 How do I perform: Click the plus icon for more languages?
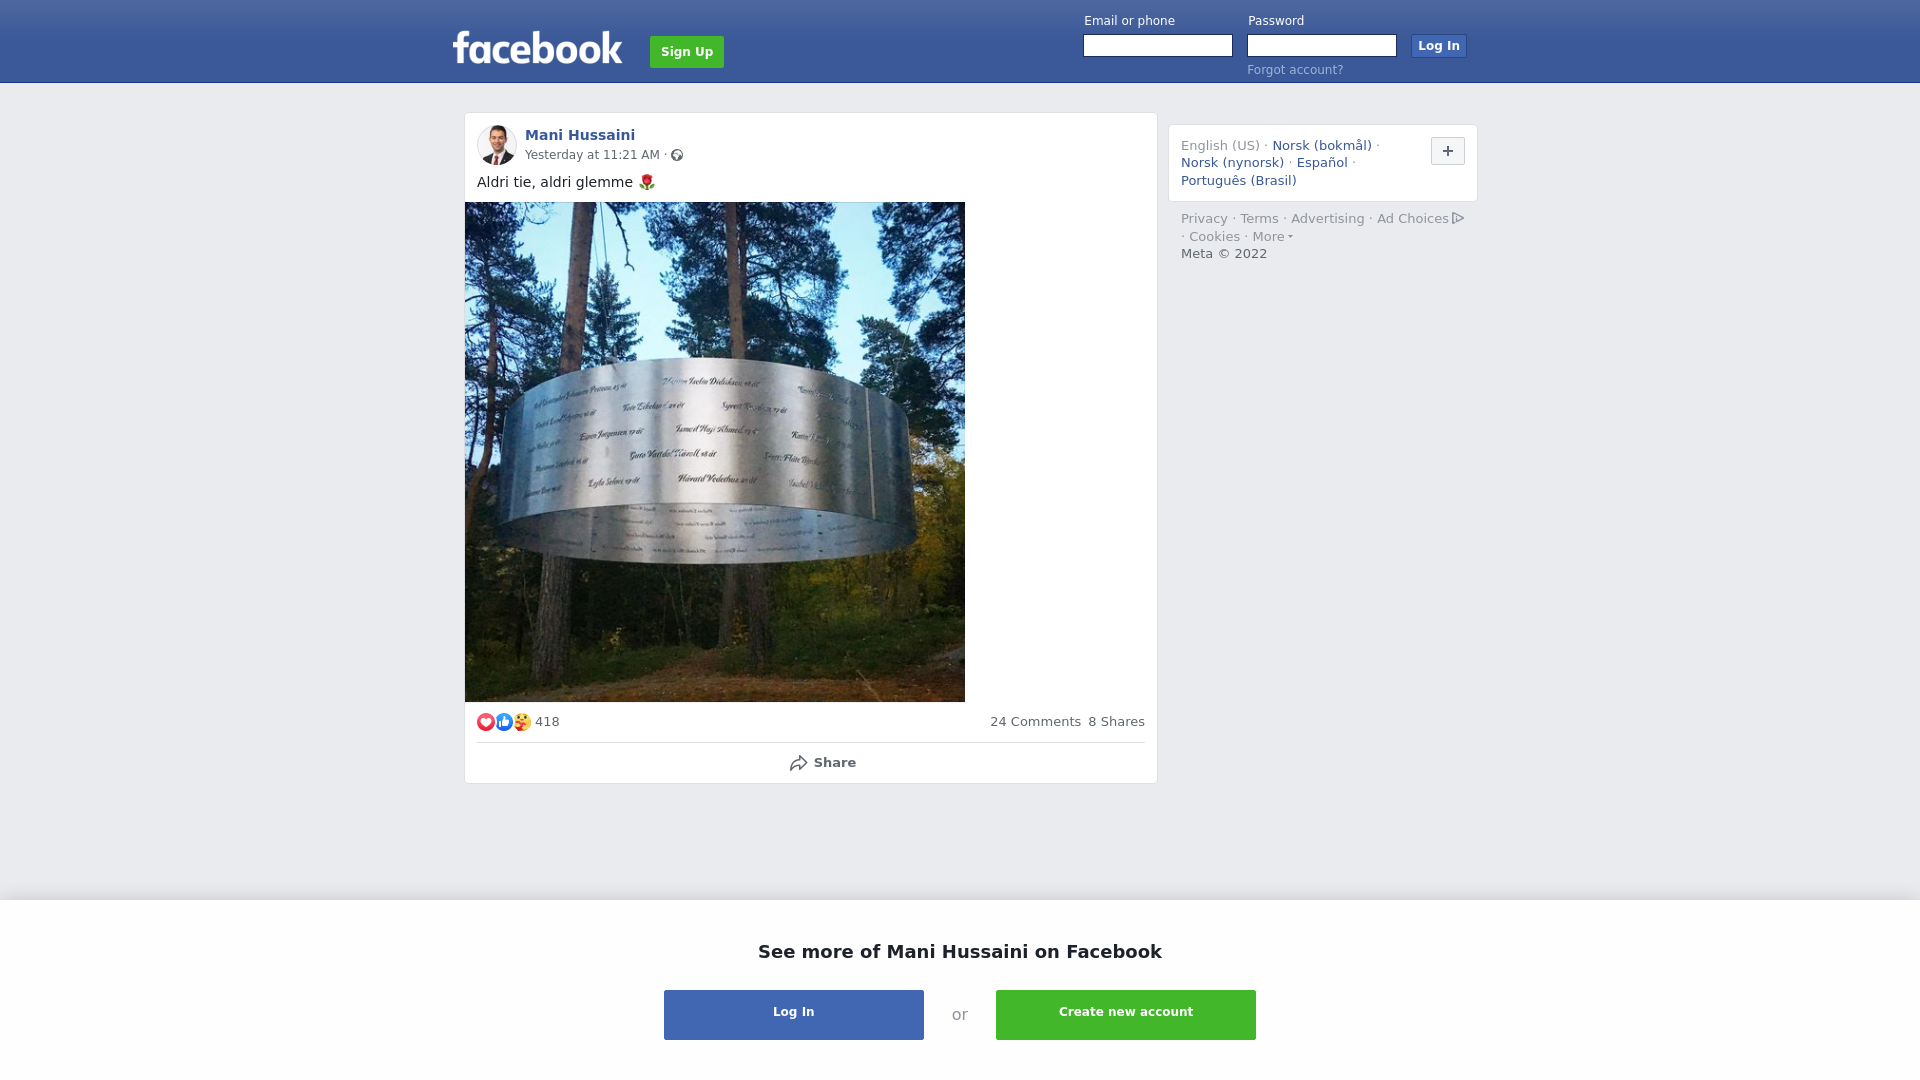(x=1448, y=151)
